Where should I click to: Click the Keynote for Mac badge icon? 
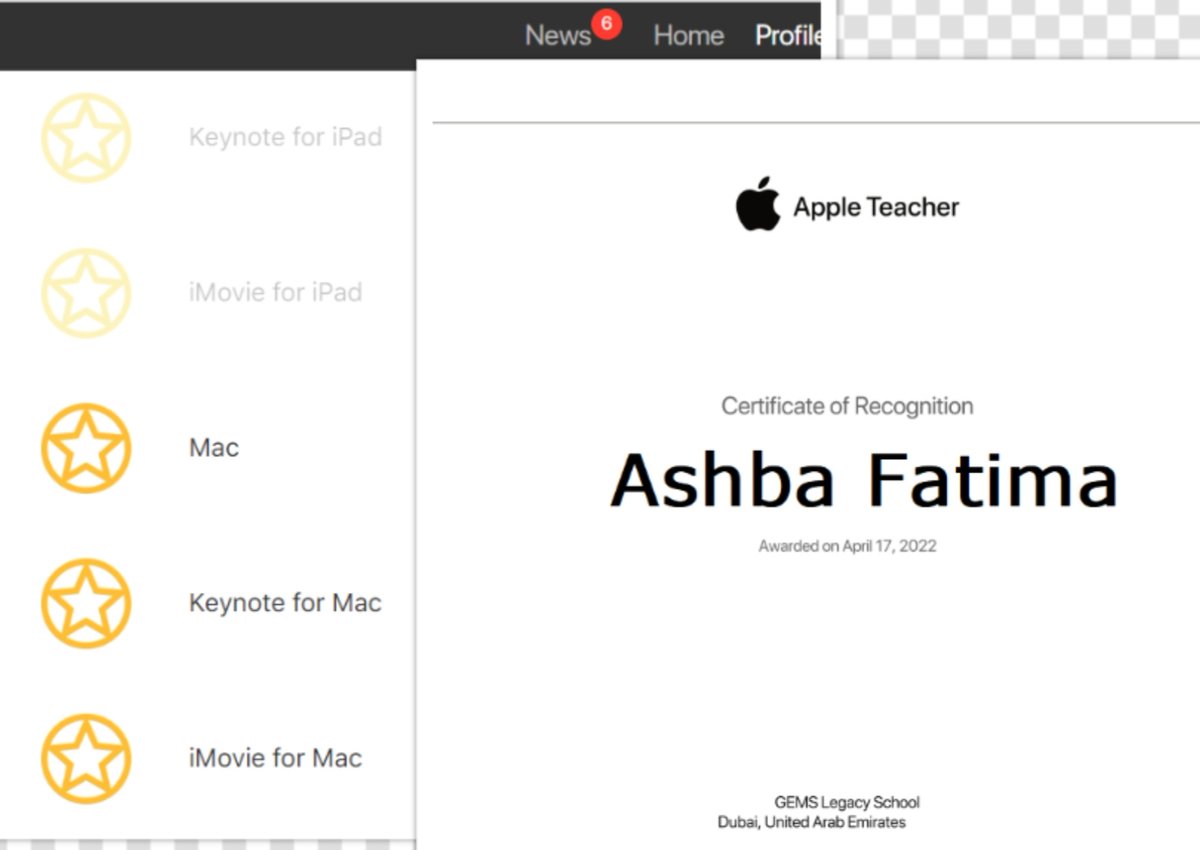click(86, 603)
